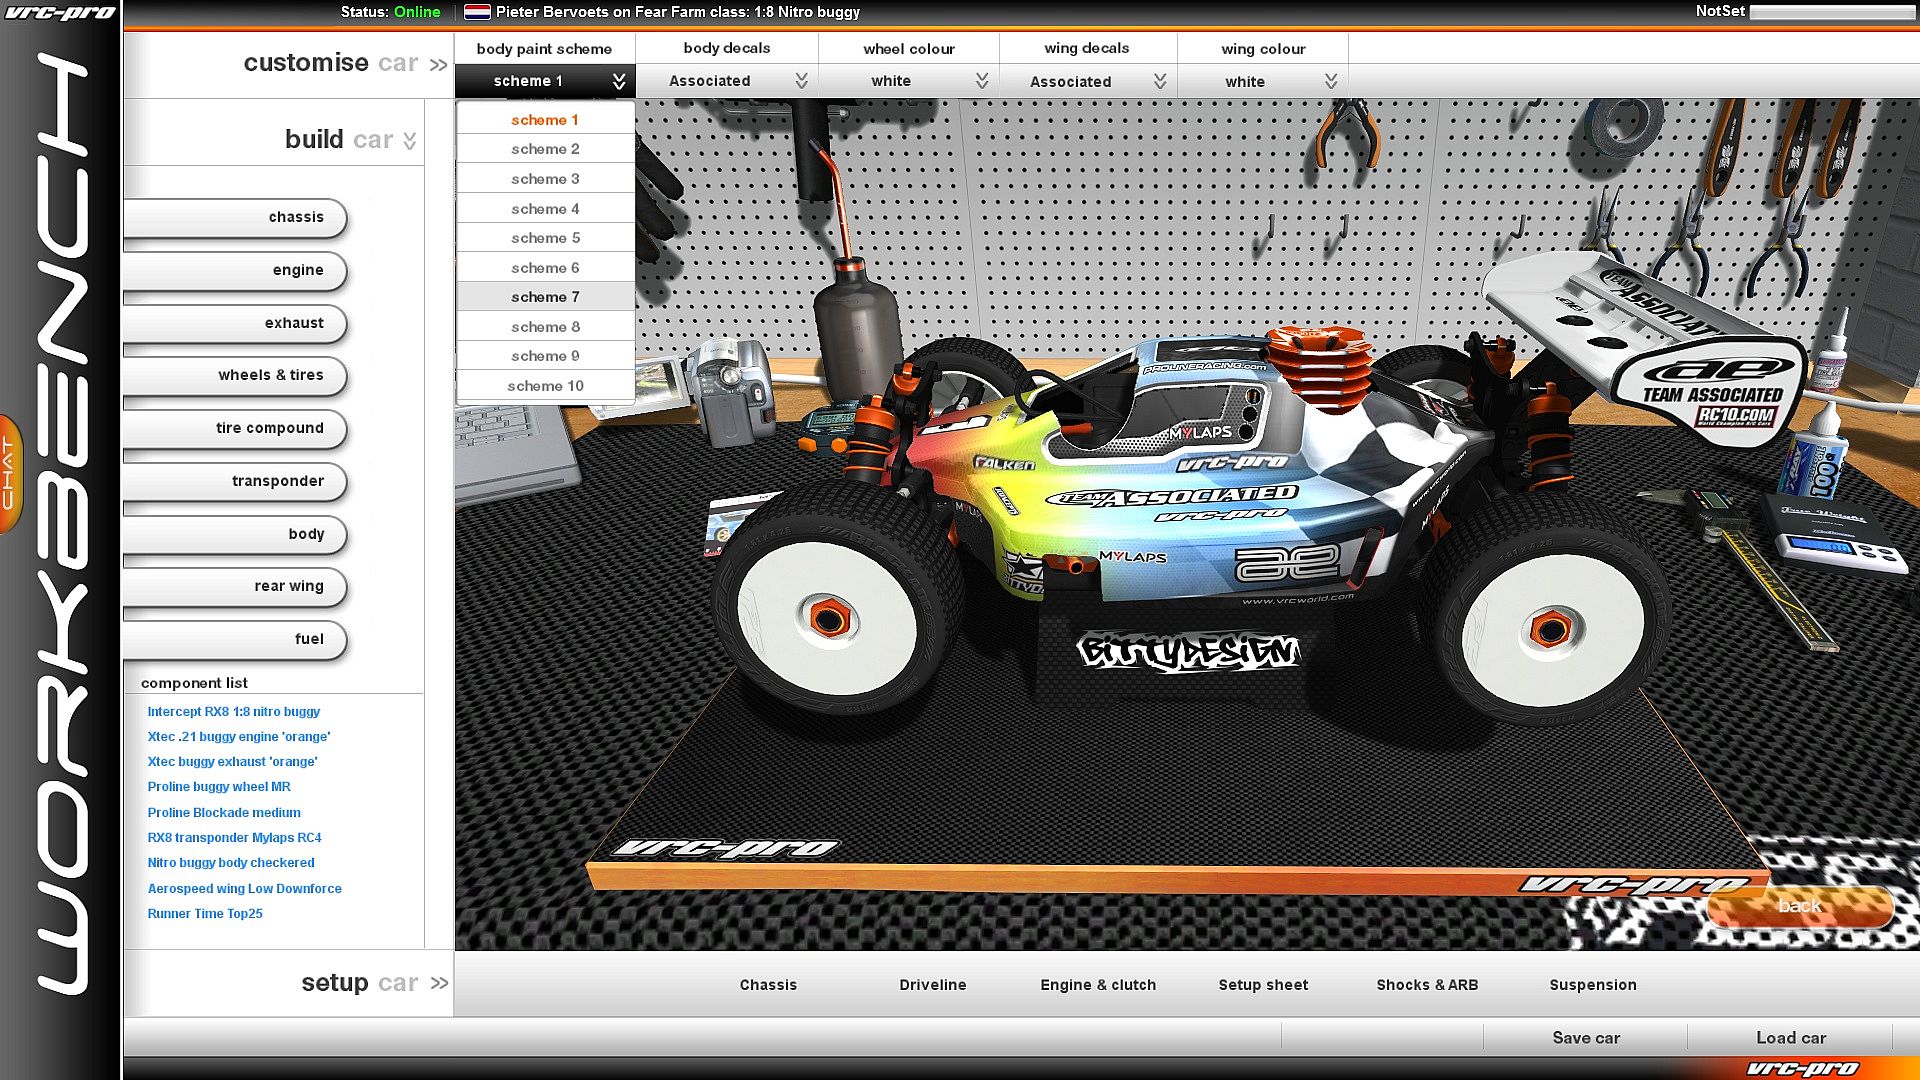Pick scheme 3 body paint option

tap(545, 179)
